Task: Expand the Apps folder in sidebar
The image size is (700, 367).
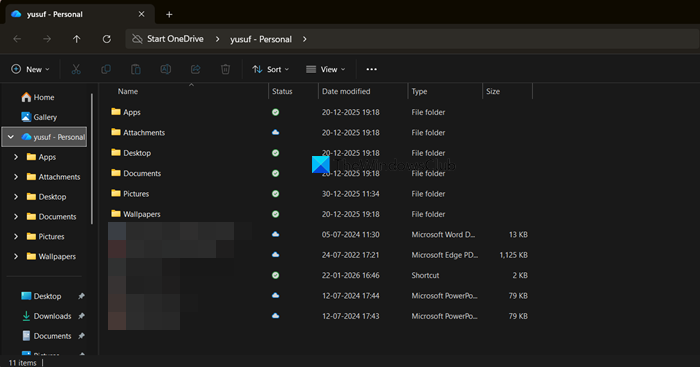Action: coord(16,157)
